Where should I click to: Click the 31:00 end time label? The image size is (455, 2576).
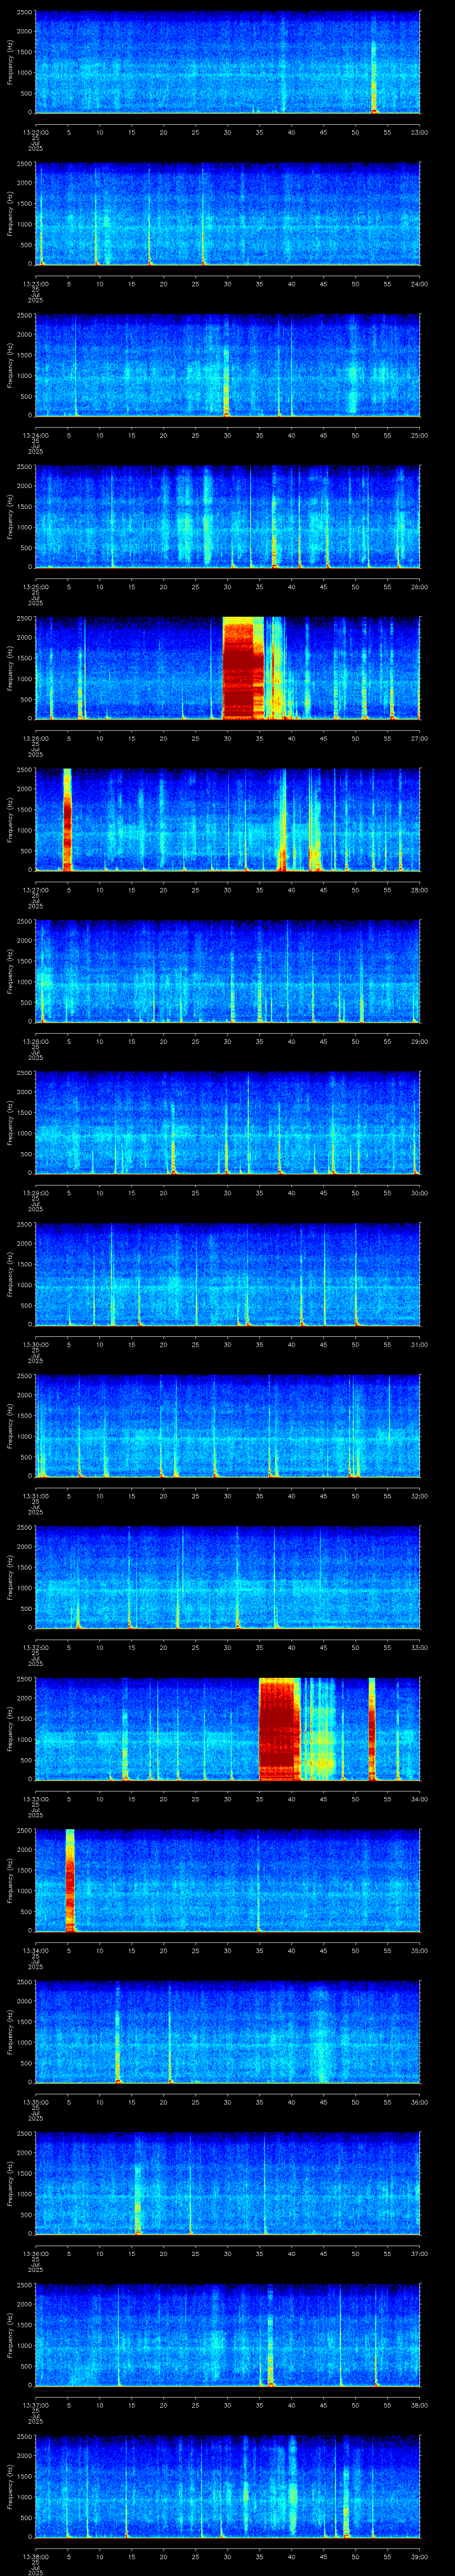[420, 1344]
